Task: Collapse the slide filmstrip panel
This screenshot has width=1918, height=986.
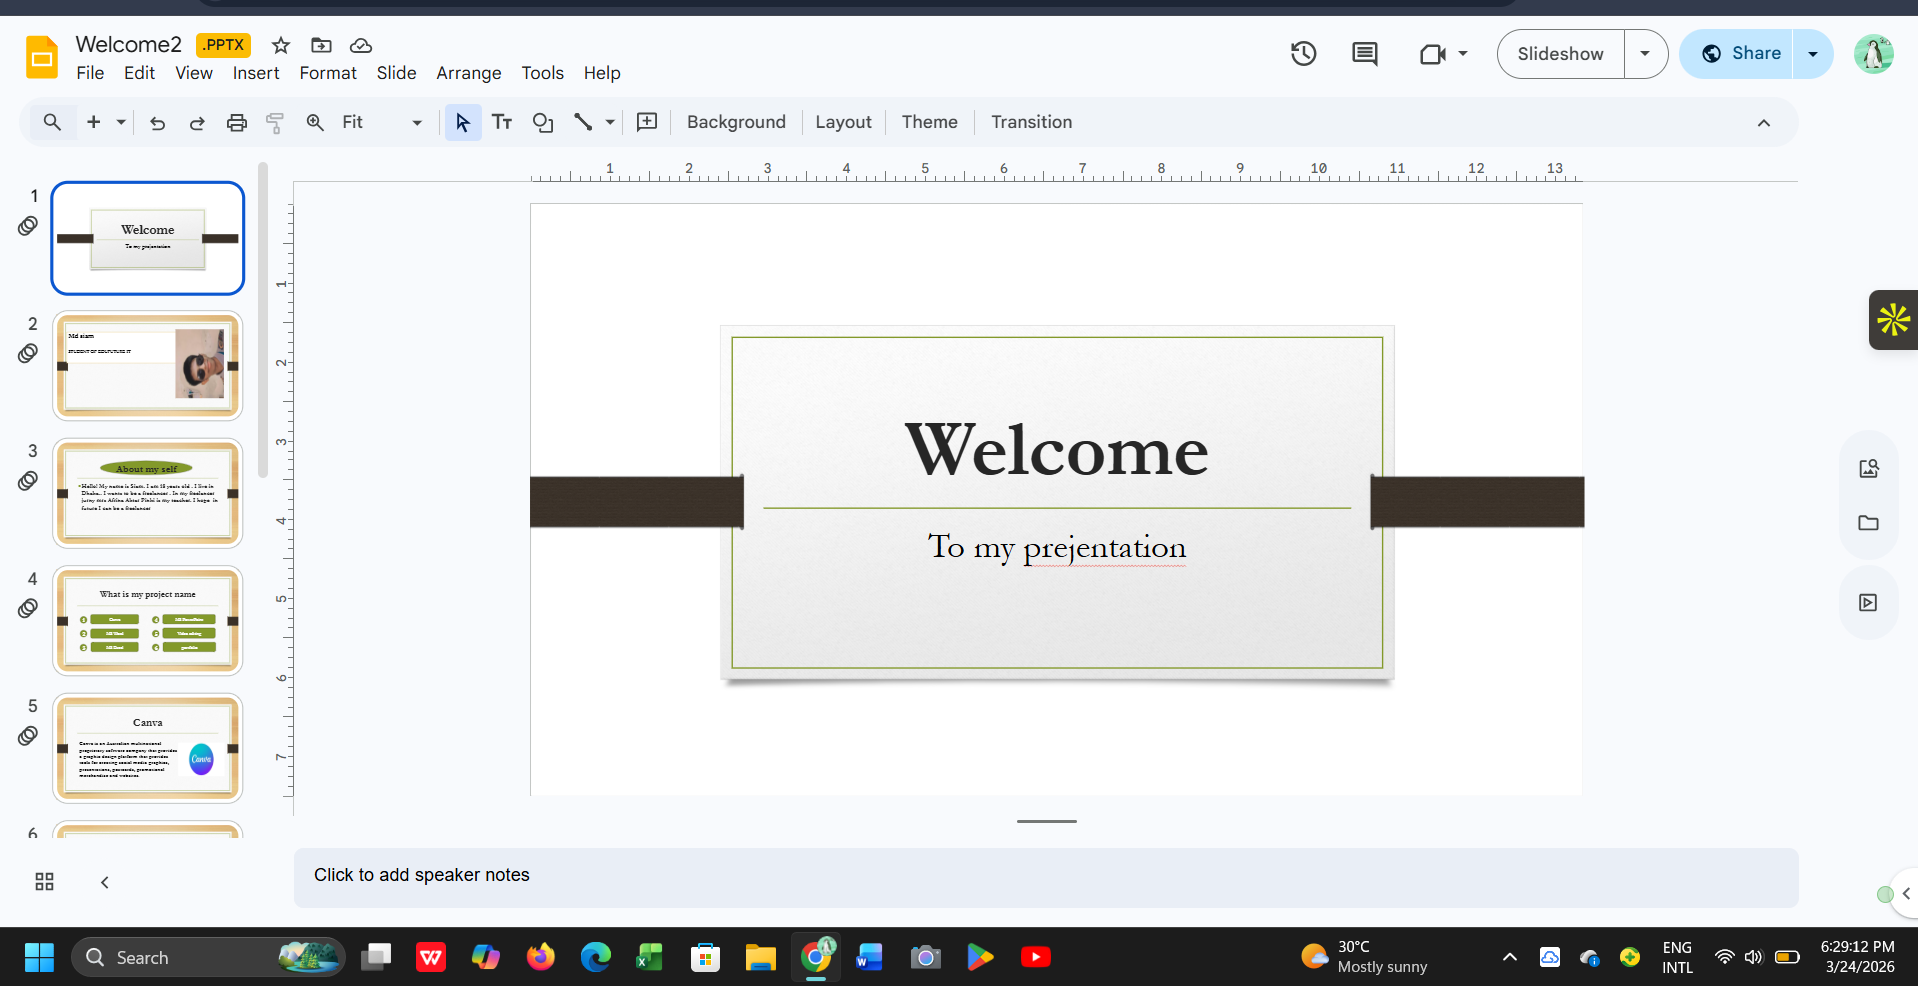Action: (x=105, y=882)
